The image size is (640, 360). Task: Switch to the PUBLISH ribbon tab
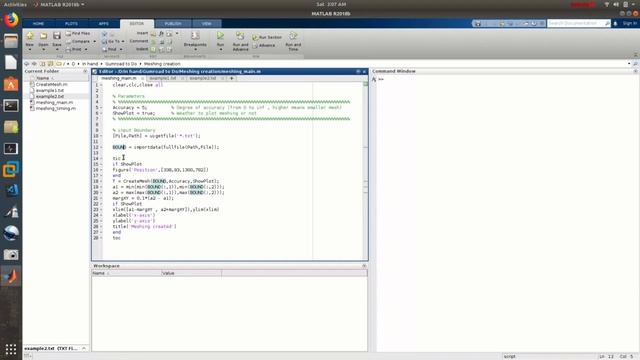(x=173, y=24)
